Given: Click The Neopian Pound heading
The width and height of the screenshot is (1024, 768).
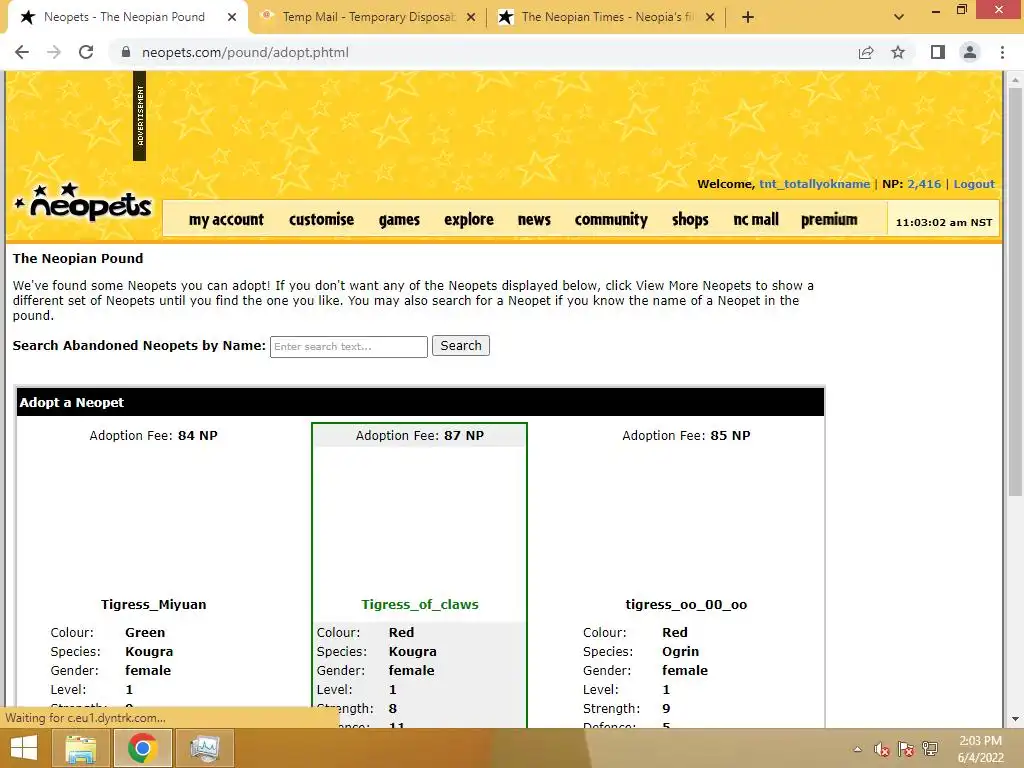Looking at the screenshot, I should 78,259.
